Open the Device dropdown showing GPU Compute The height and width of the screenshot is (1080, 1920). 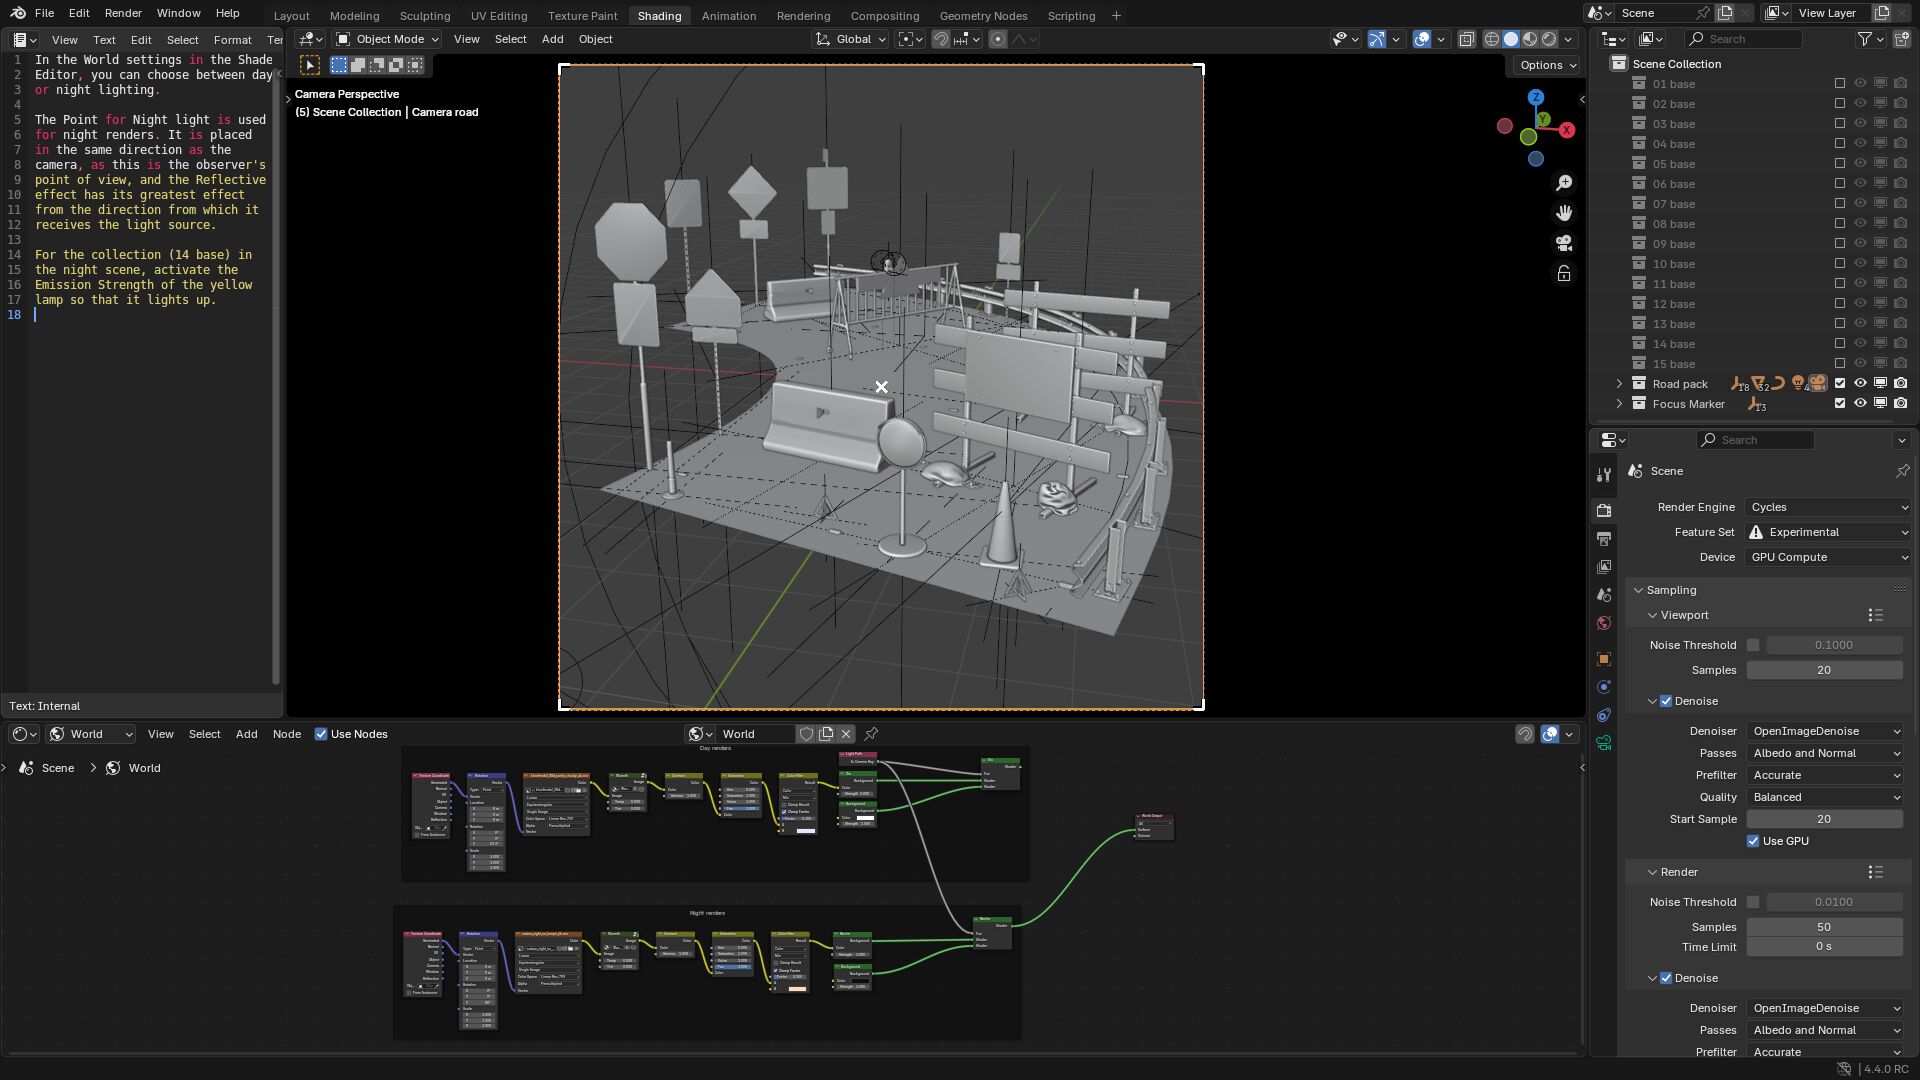point(1828,557)
